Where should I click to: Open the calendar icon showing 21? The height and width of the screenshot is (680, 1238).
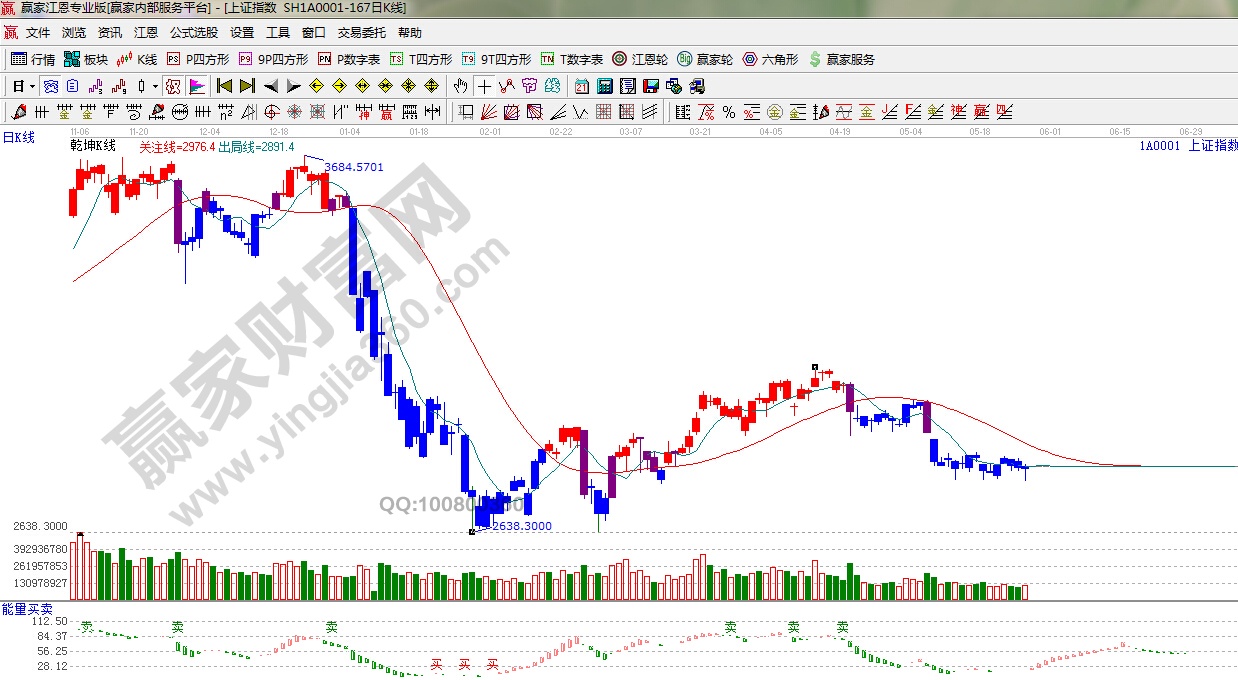pos(582,85)
